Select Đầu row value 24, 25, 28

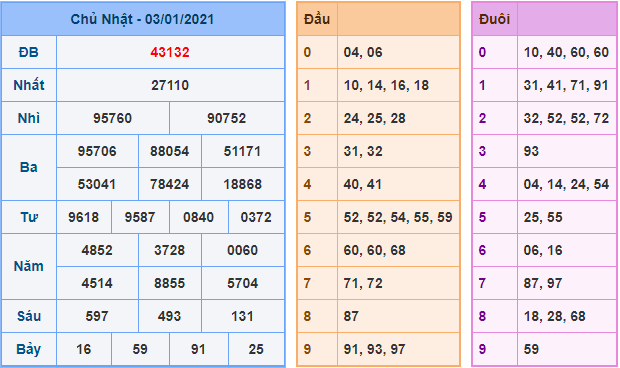point(374,118)
